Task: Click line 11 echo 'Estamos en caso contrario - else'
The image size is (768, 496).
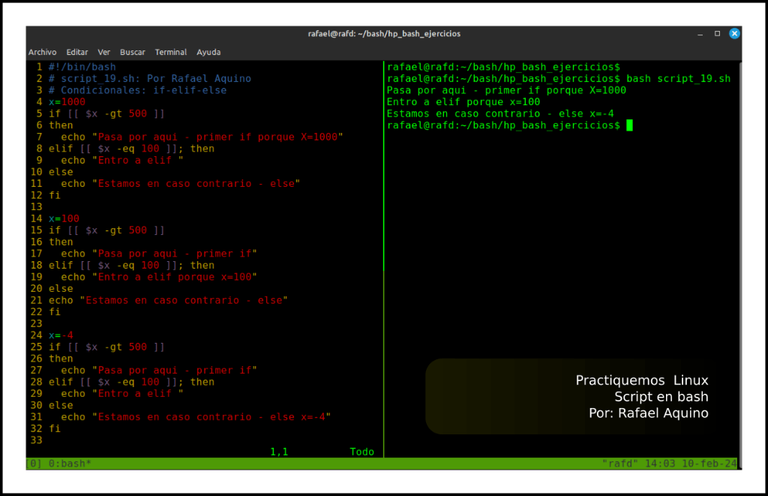Action: click(x=180, y=183)
